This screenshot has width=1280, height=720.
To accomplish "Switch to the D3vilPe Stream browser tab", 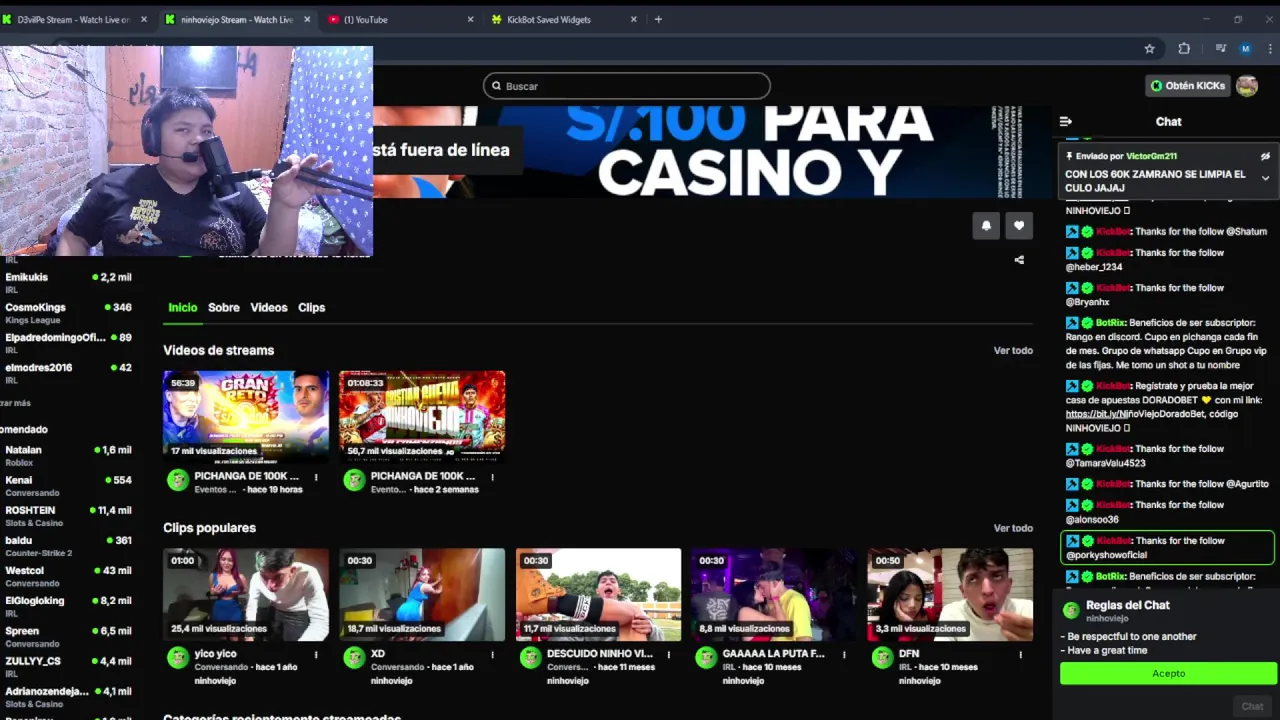I will (76, 19).
